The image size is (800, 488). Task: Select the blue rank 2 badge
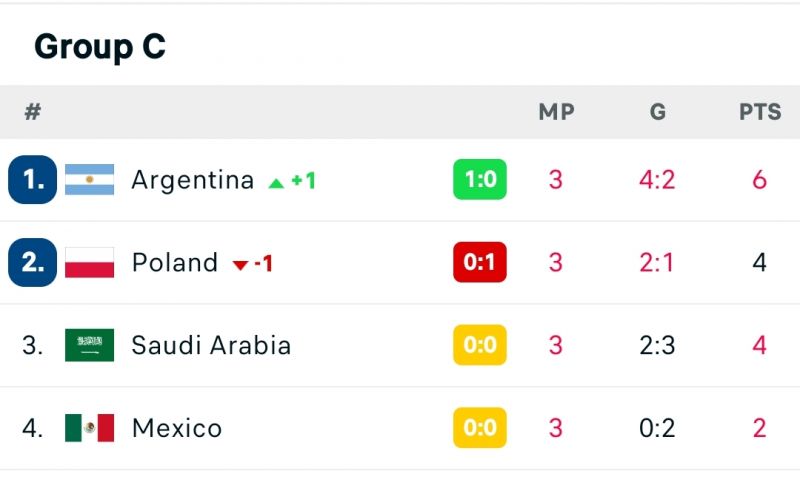point(33,262)
